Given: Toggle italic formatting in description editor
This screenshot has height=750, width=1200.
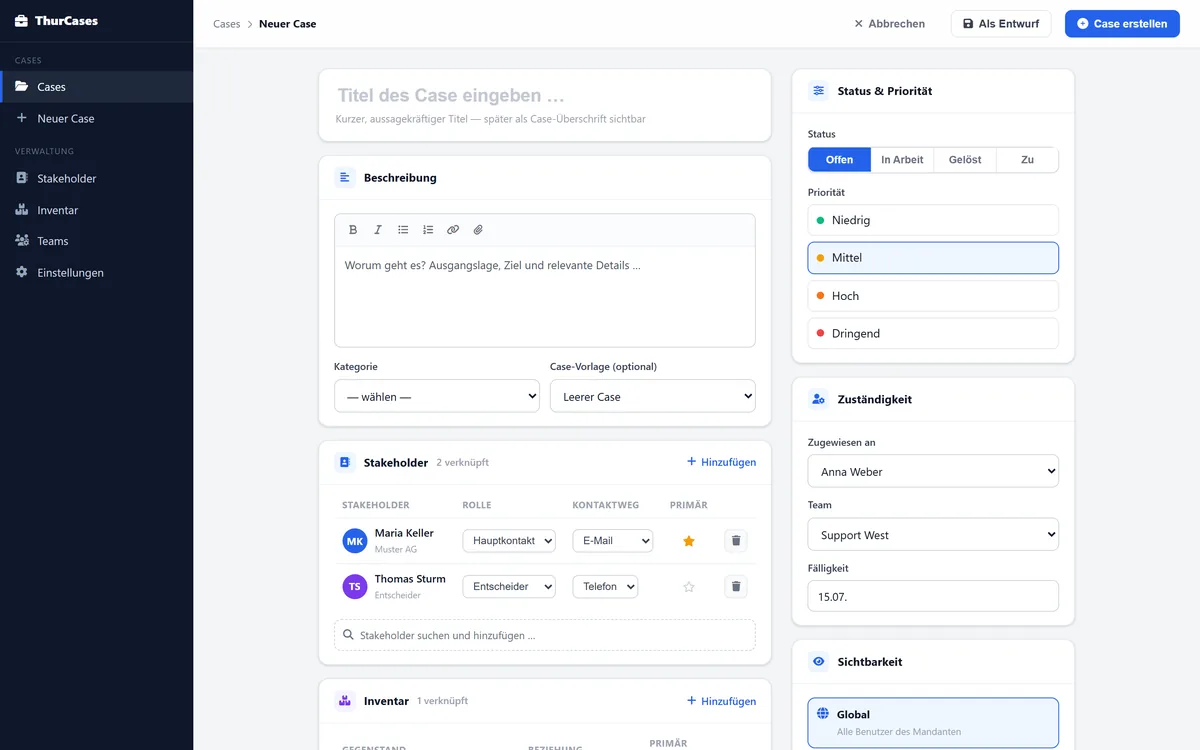Looking at the screenshot, I should coord(378,230).
